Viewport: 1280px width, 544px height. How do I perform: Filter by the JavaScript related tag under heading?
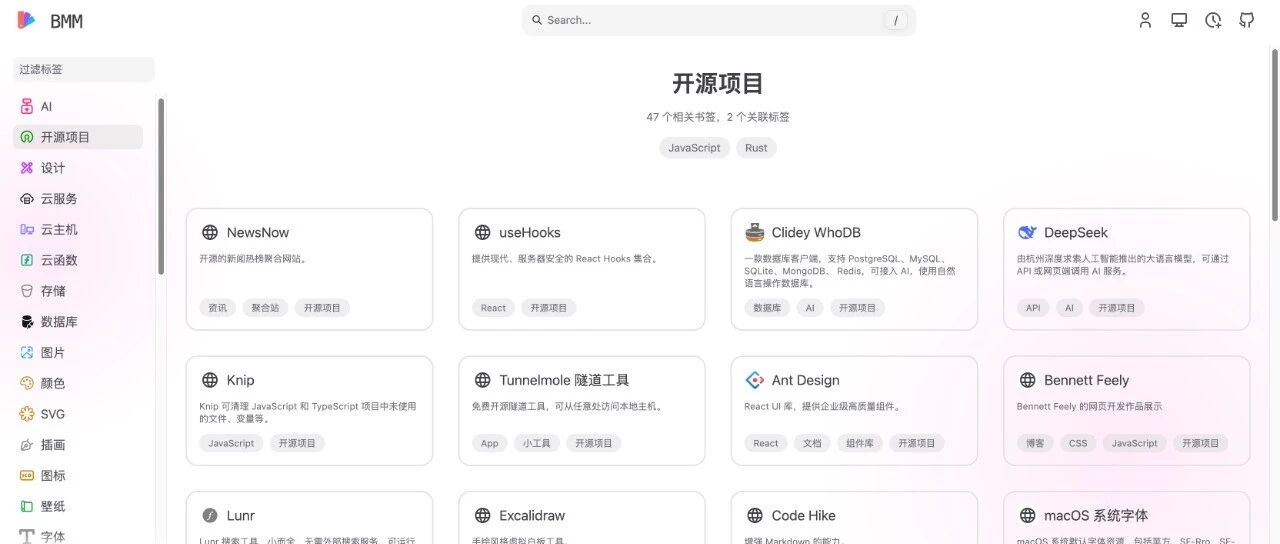point(694,148)
